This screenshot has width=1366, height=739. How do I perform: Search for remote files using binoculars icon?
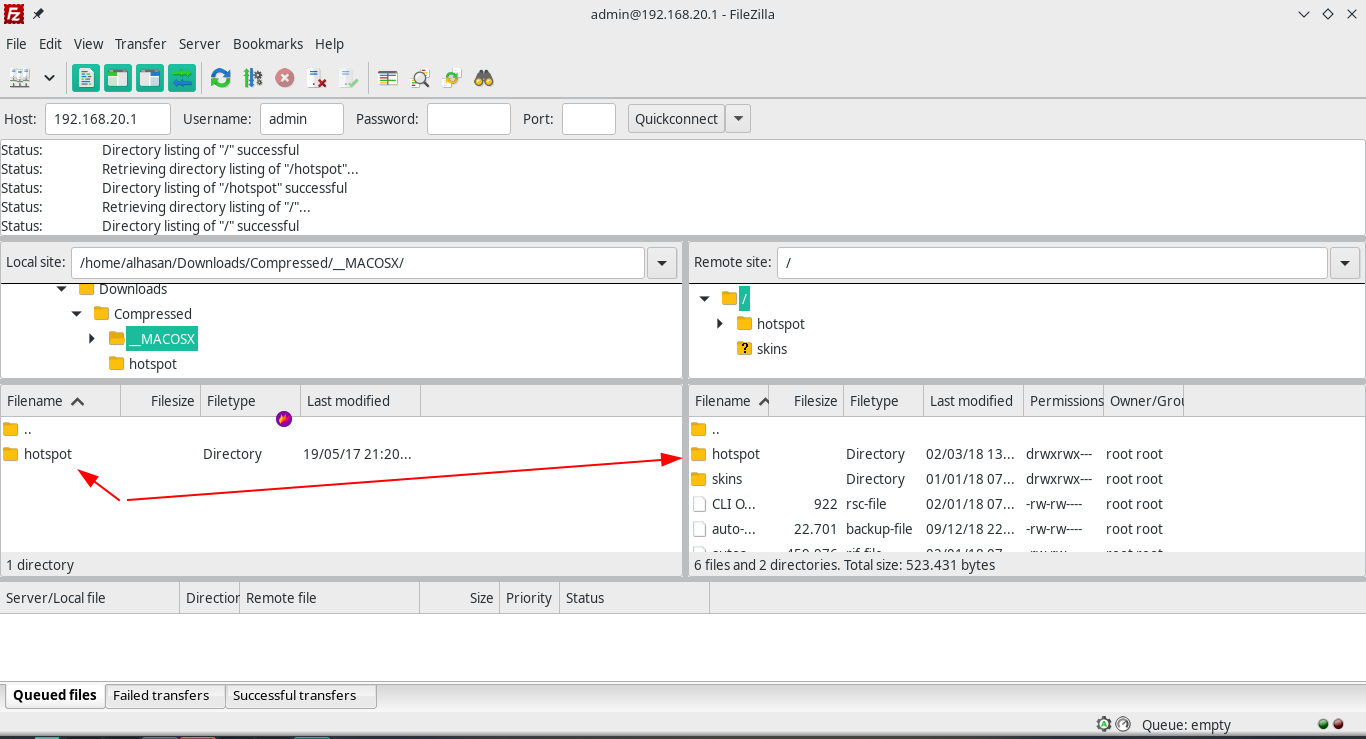(483, 77)
